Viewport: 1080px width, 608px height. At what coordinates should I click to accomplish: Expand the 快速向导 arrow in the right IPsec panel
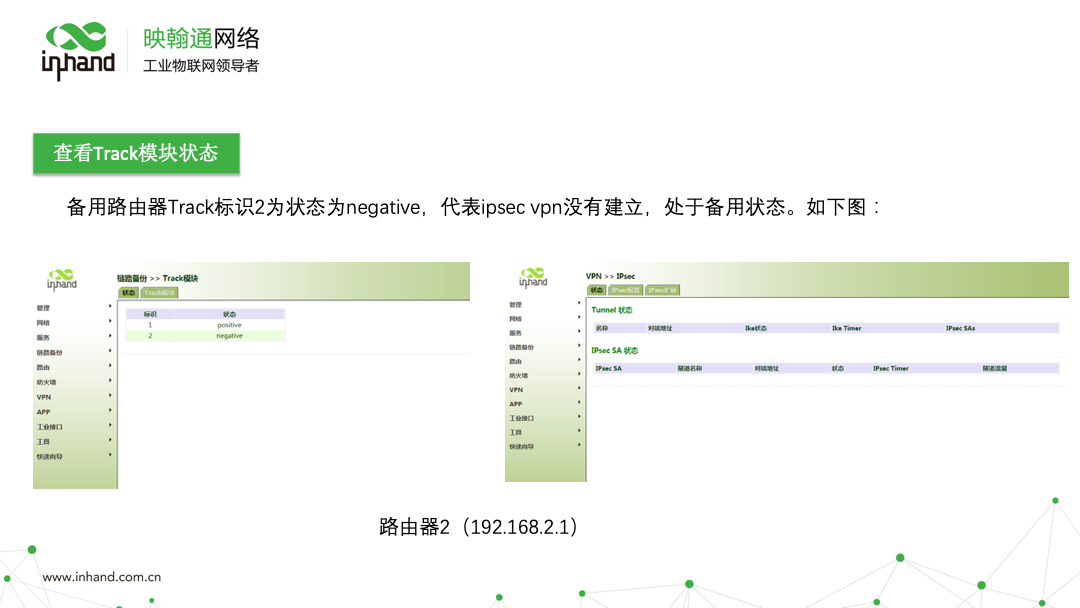(579, 445)
